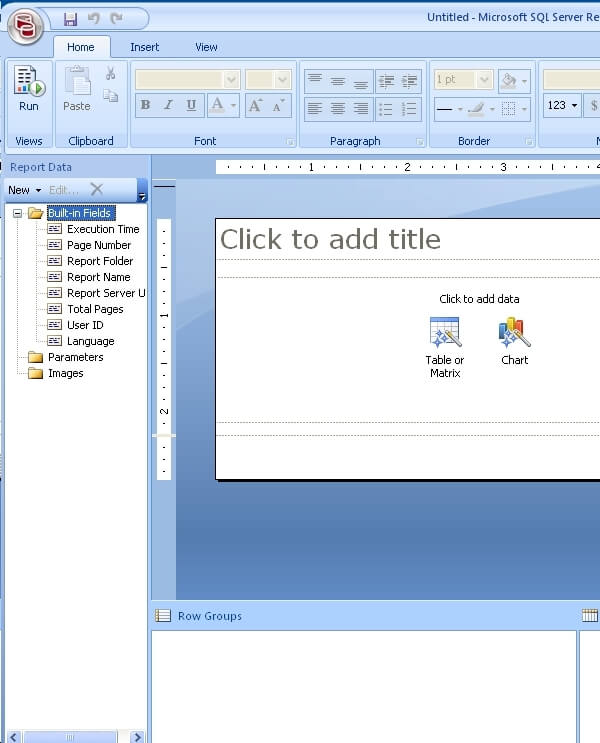Click the fill color paint bucket
The width and height of the screenshot is (600, 743).
[509, 81]
